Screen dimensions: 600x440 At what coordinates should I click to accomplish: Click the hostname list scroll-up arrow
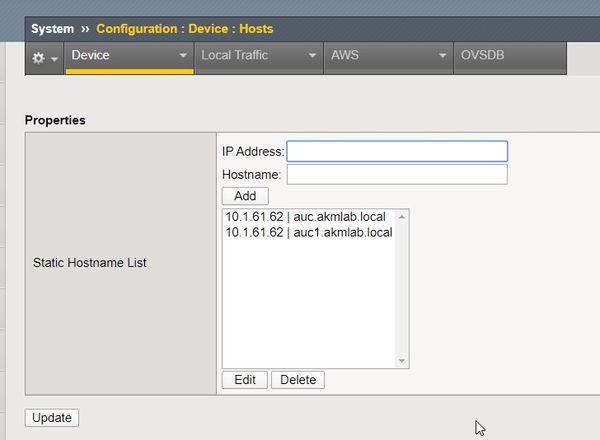[402, 216]
